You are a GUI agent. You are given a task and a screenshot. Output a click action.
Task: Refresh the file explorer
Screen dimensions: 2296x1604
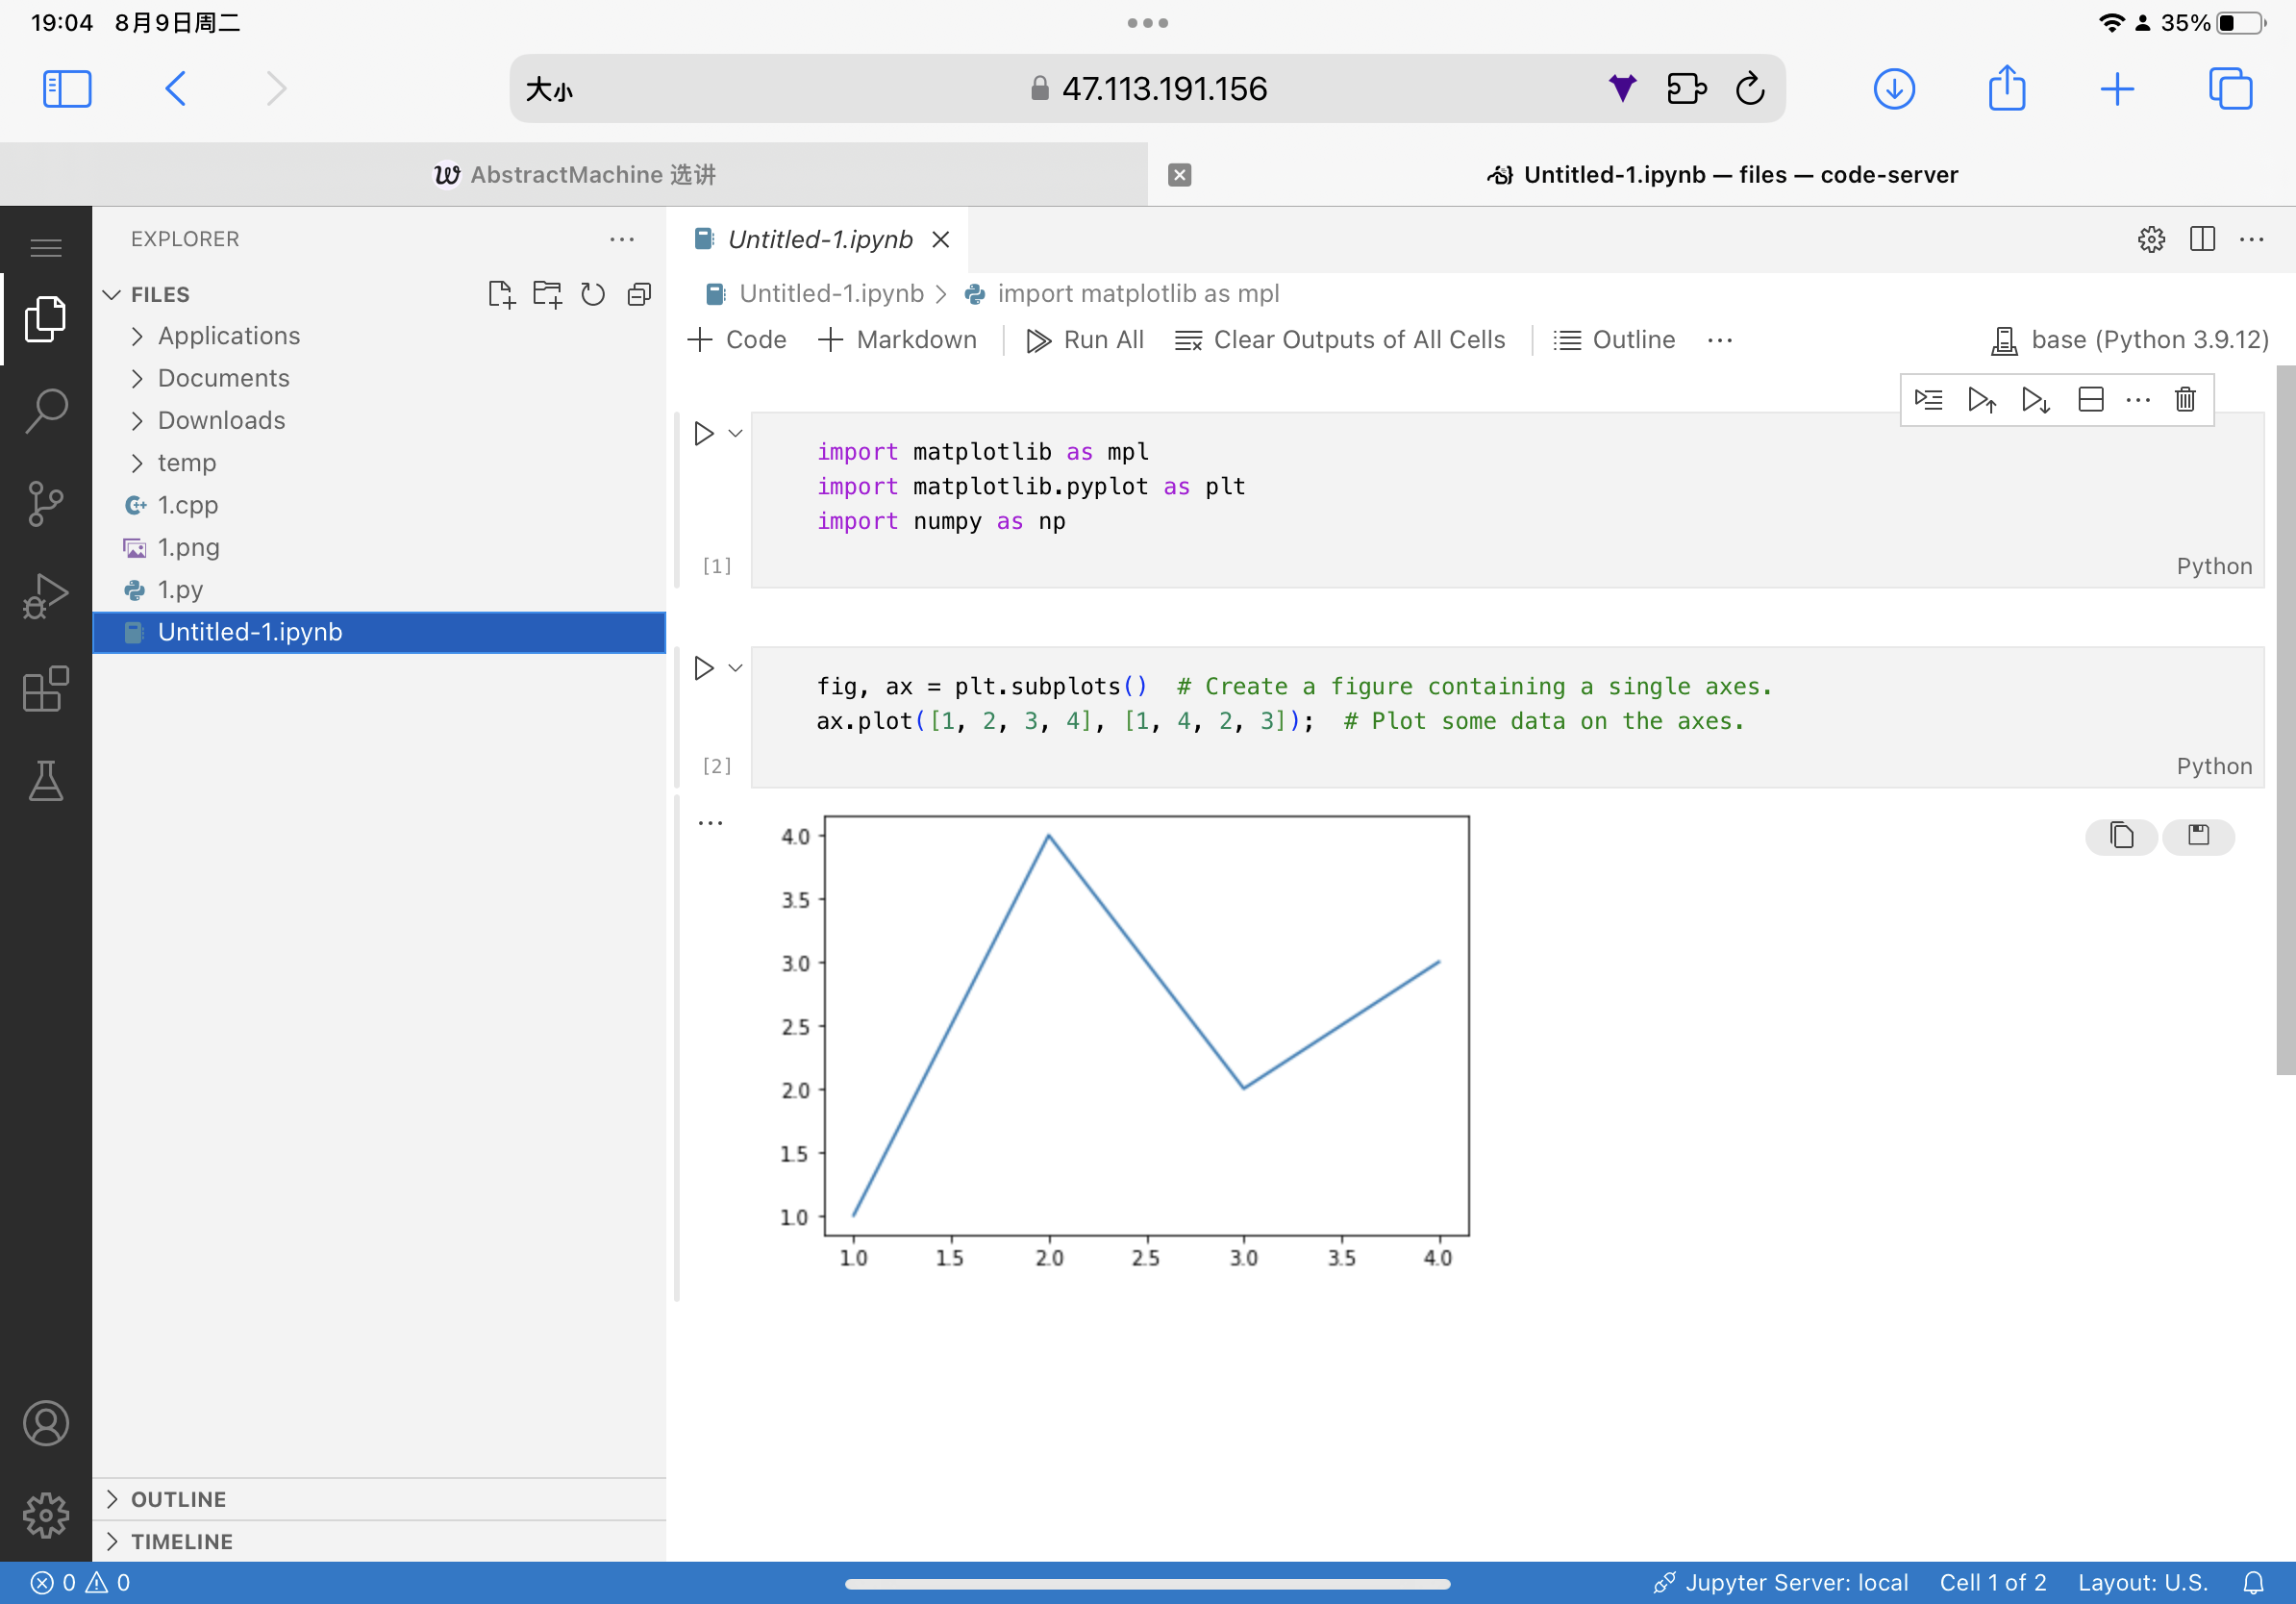click(593, 294)
